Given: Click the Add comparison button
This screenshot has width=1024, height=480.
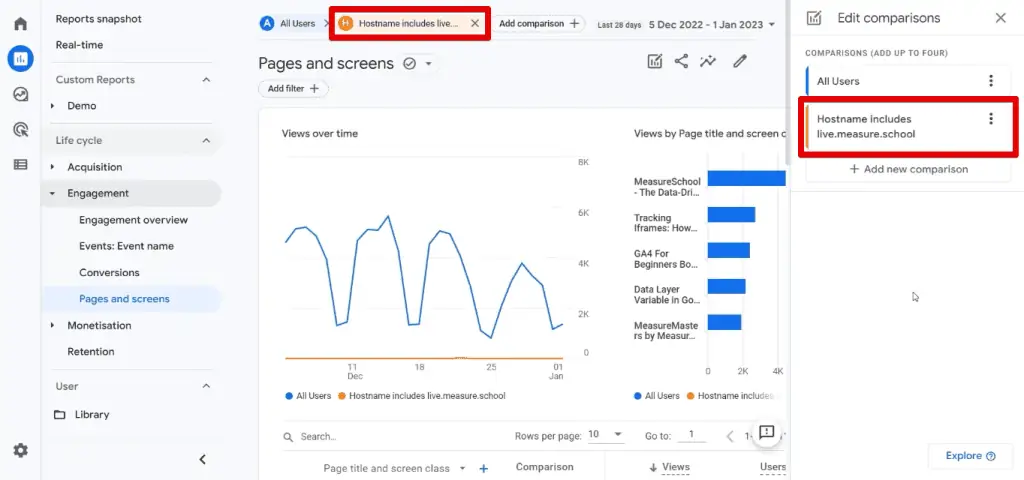Looking at the screenshot, I should pyautogui.click(x=539, y=24).
